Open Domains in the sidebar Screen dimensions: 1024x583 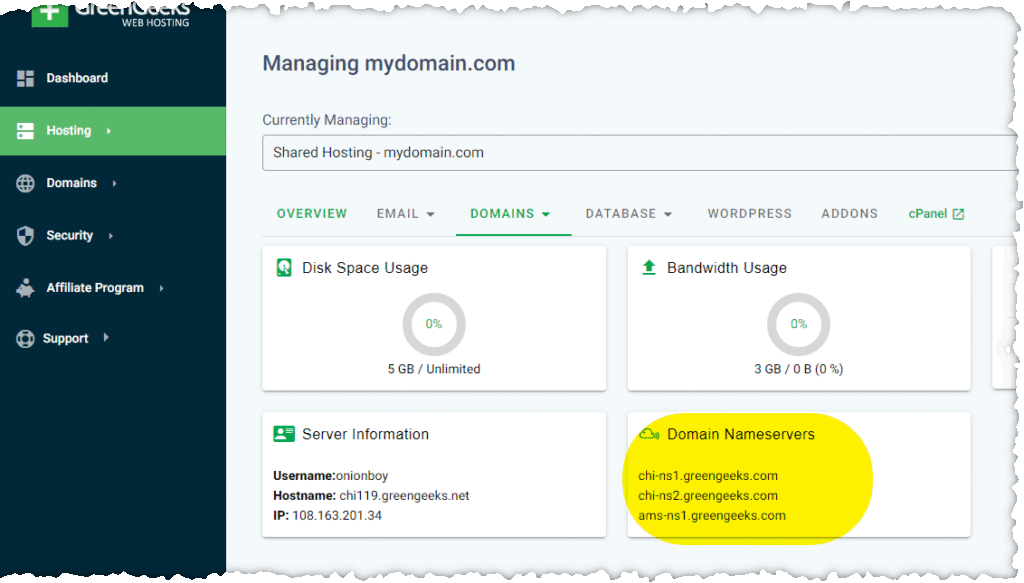coord(71,183)
